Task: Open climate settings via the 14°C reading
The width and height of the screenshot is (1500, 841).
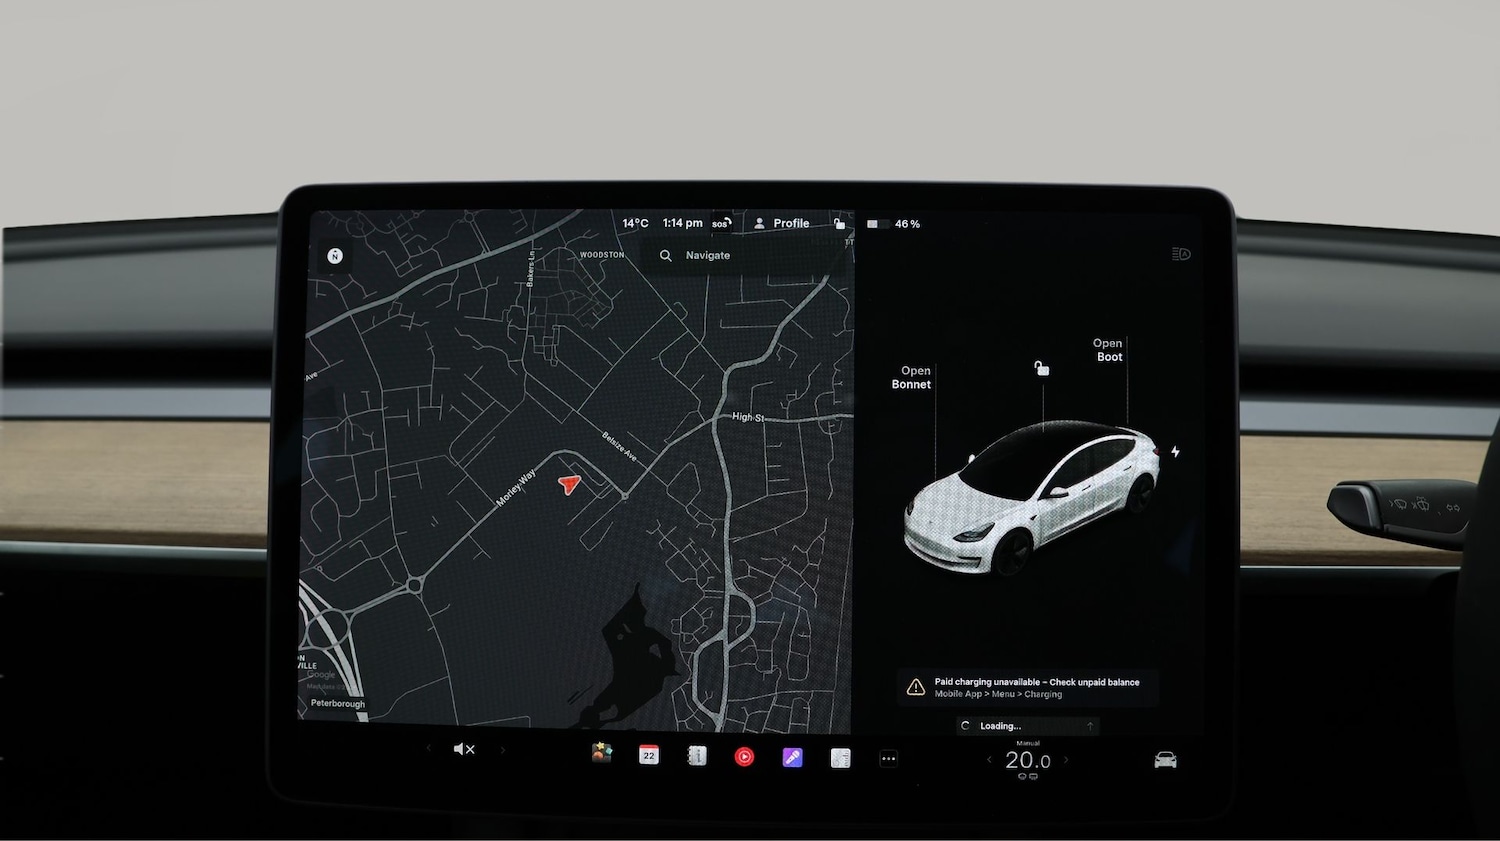Action: 634,223
